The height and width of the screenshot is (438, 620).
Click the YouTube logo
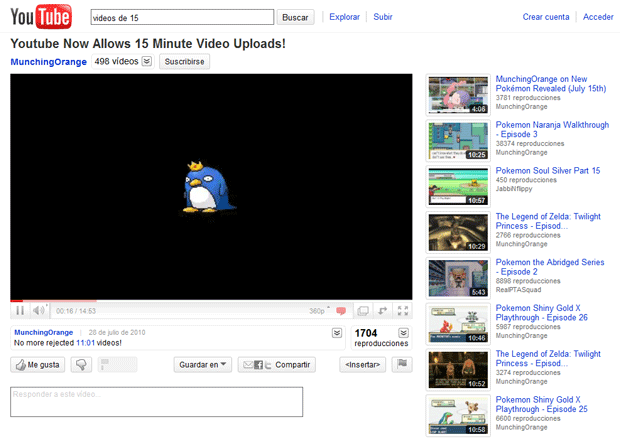click(41, 17)
